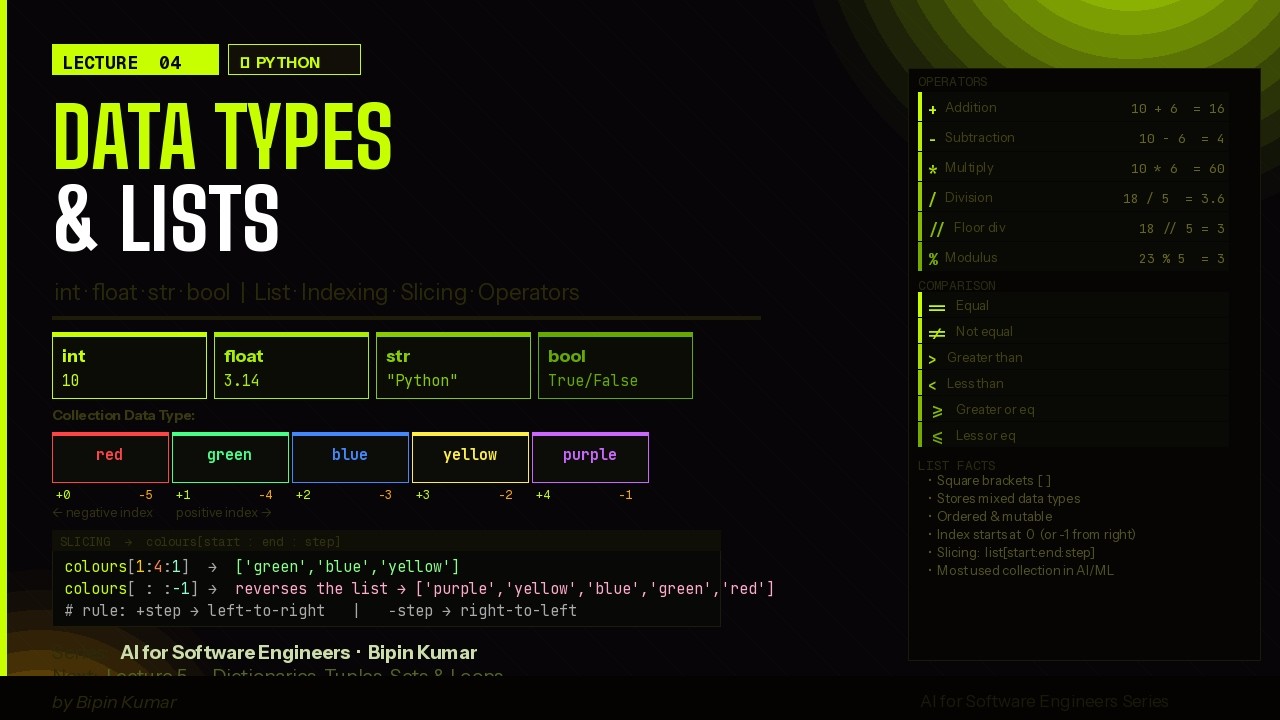
Task: Click the 'reverses the list' code line
Action: tap(419, 589)
